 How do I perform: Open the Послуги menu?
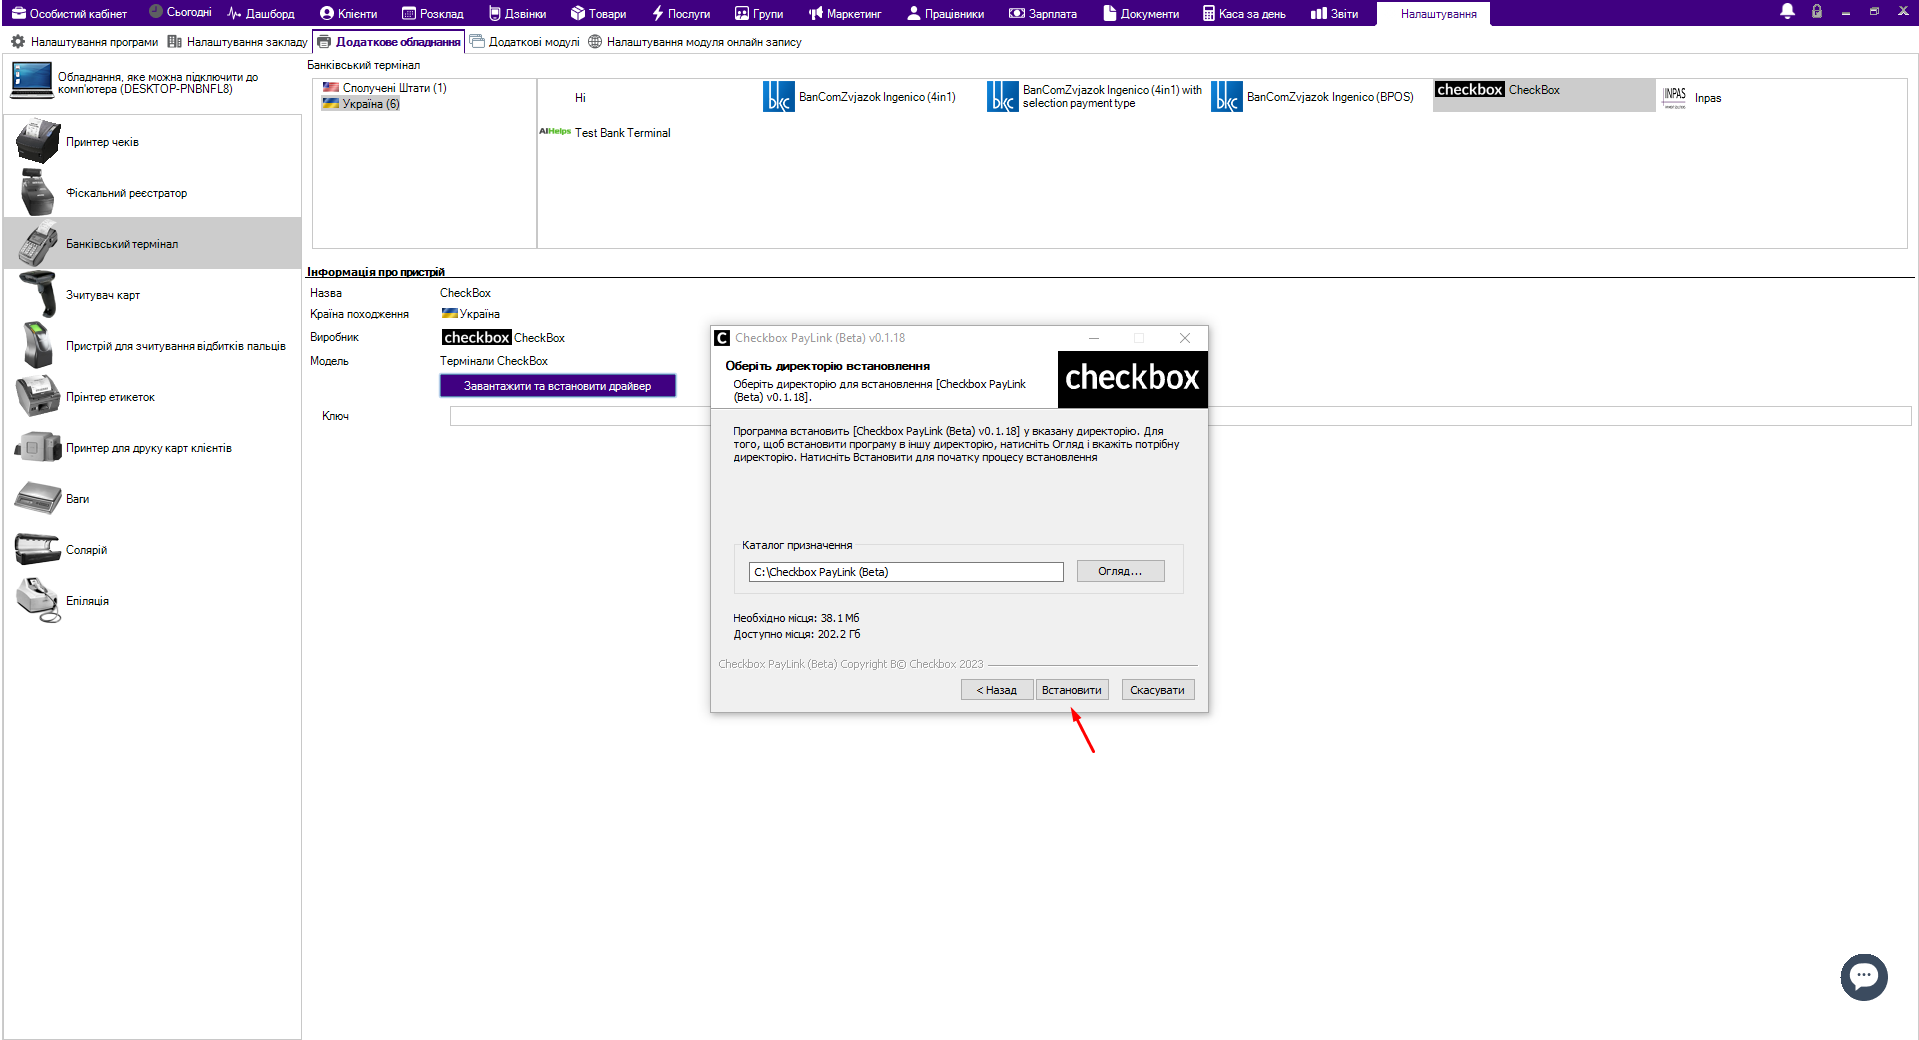[680, 13]
